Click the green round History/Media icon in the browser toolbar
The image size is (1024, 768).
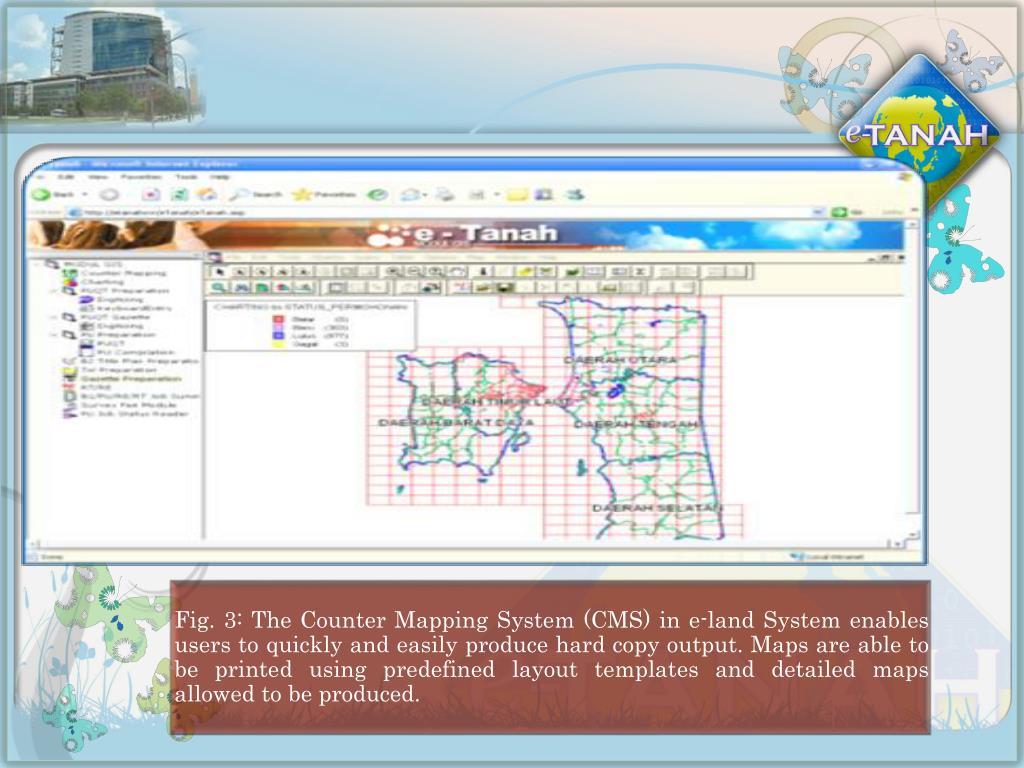377,194
